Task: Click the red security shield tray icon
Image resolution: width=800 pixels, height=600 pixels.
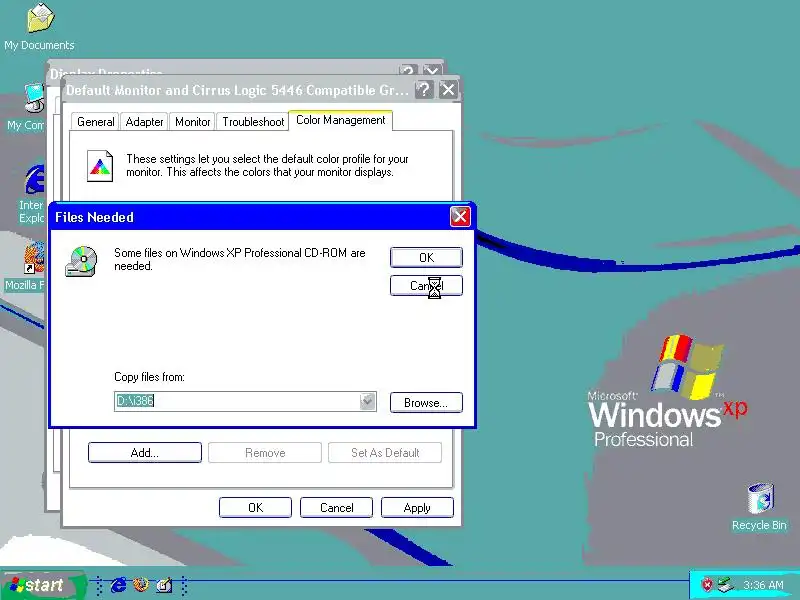Action: coord(707,585)
